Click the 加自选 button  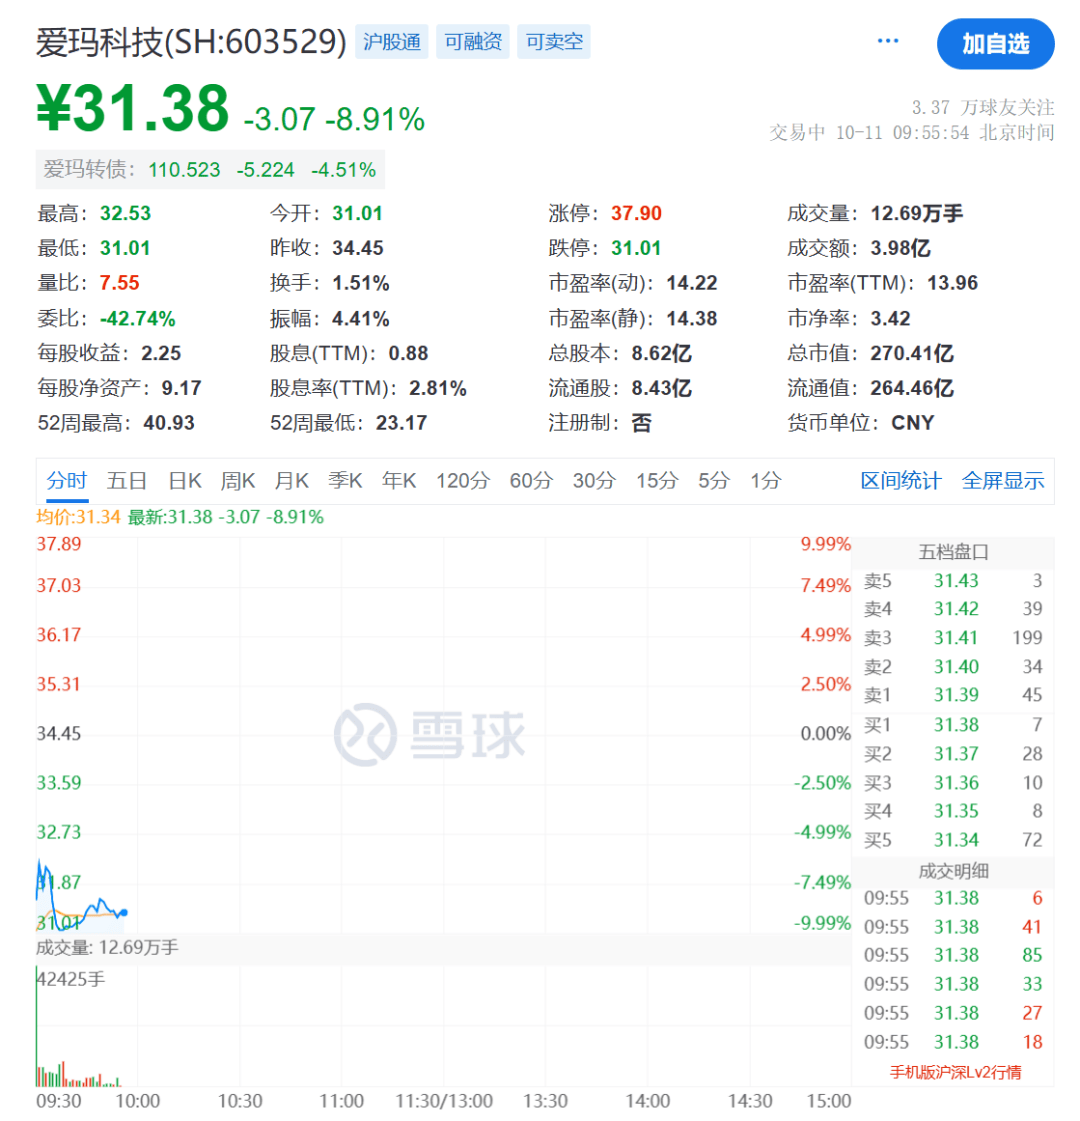click(x=995, y=44)
